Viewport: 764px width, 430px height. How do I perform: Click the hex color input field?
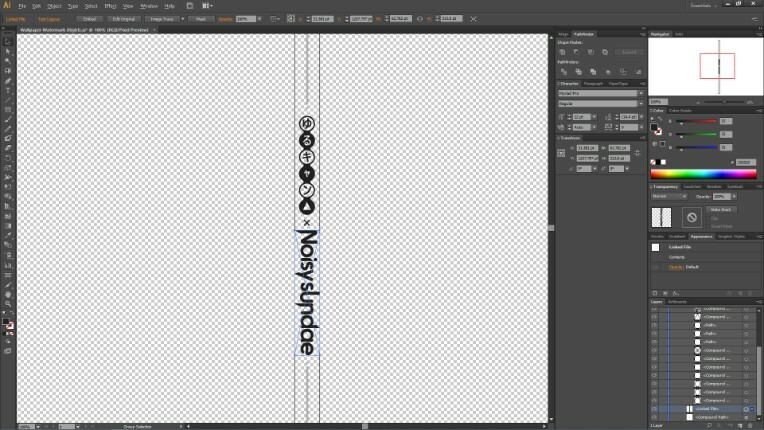pos(746,162)
